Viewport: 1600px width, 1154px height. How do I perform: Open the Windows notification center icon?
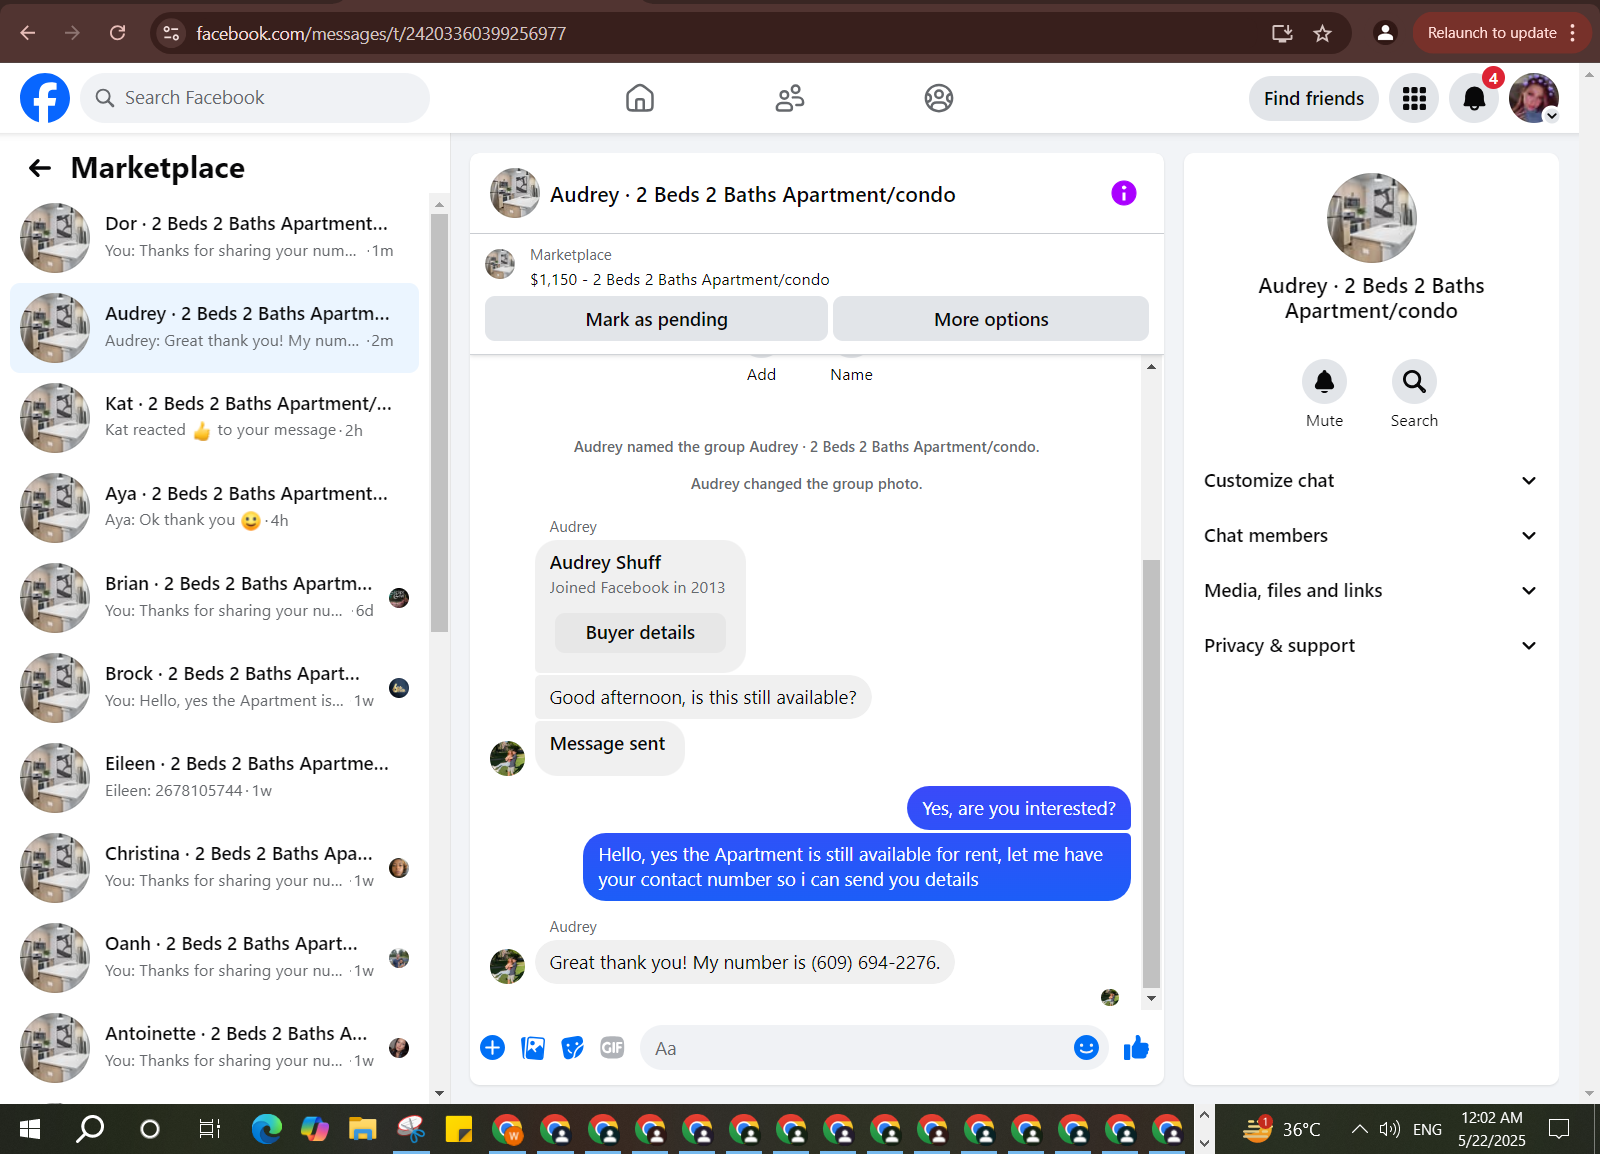tap(1559, 1129)
